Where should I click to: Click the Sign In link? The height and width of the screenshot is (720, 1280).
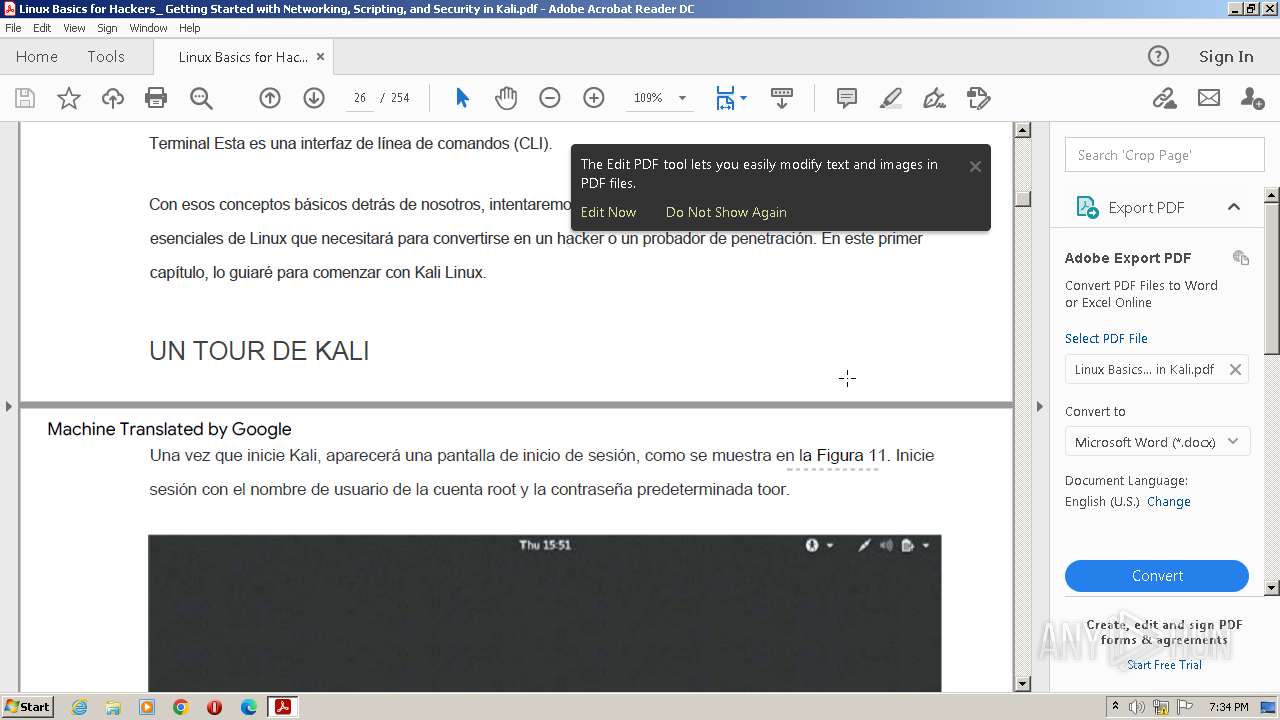pyautogui.click(x=1226, y=57)
